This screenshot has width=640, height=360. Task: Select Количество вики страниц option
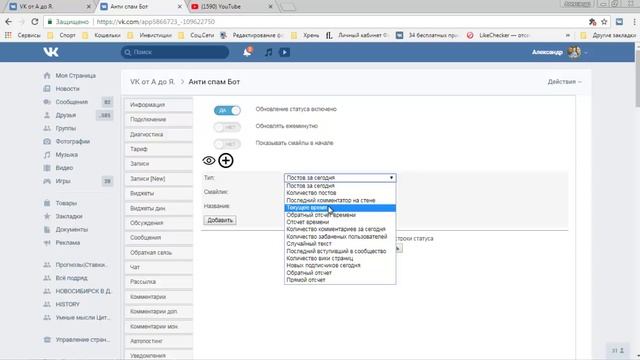click(340, 258)
